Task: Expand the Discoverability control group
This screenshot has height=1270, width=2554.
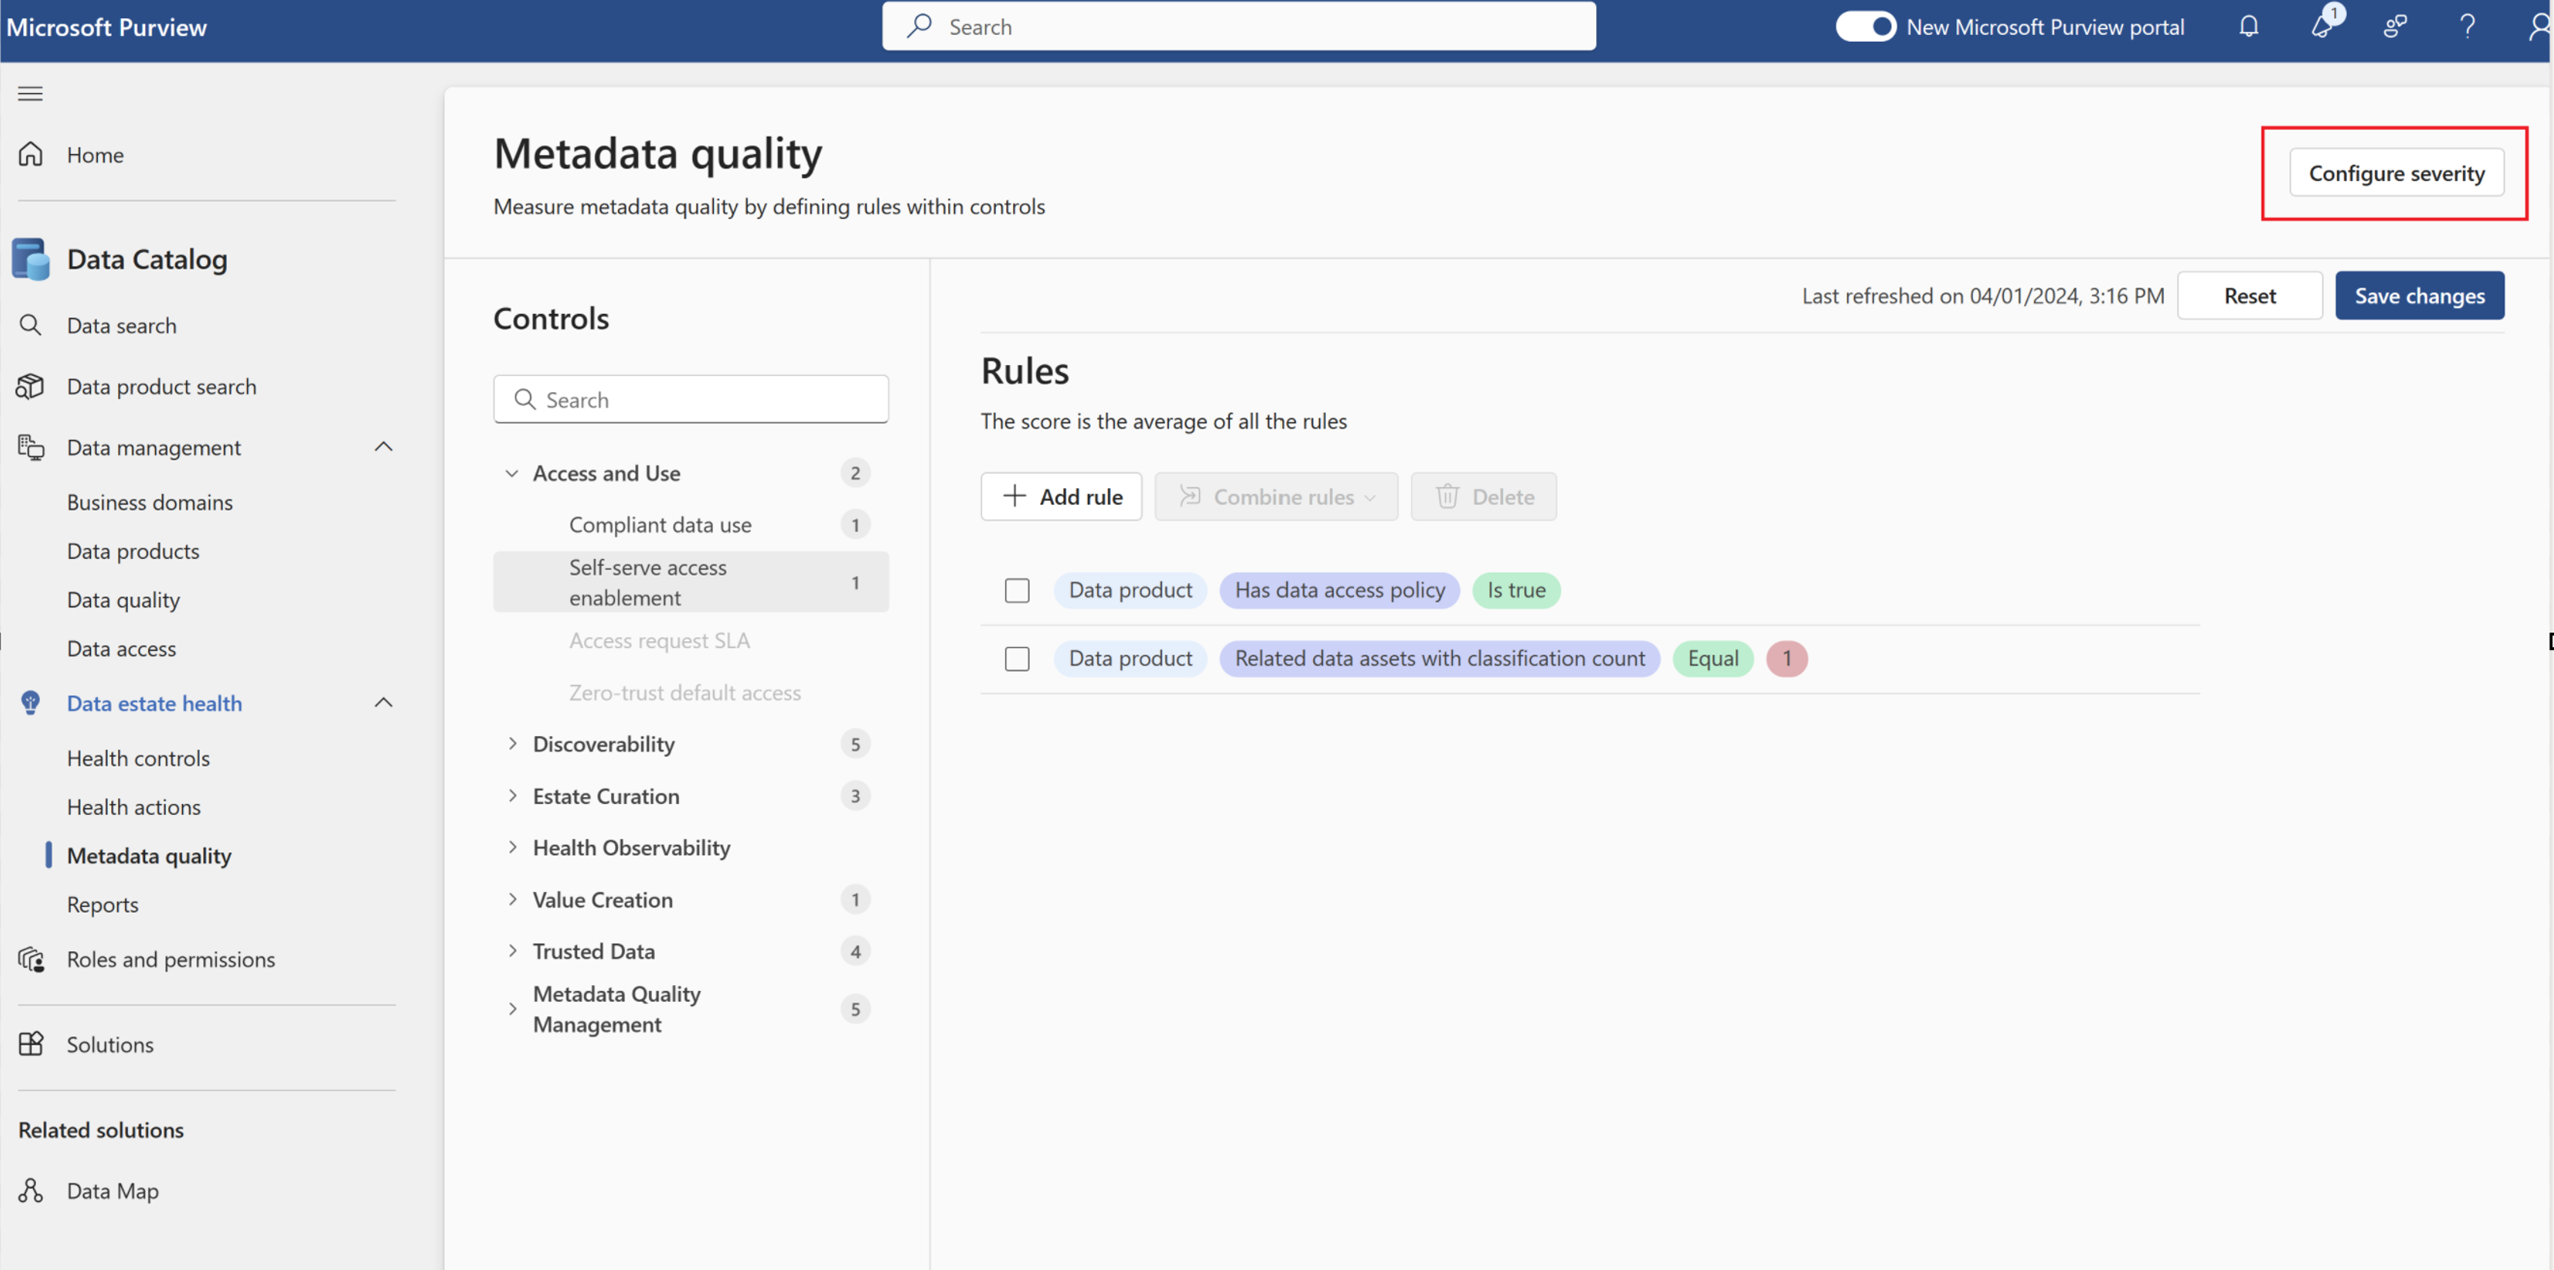Action: [x=512, y=744]
